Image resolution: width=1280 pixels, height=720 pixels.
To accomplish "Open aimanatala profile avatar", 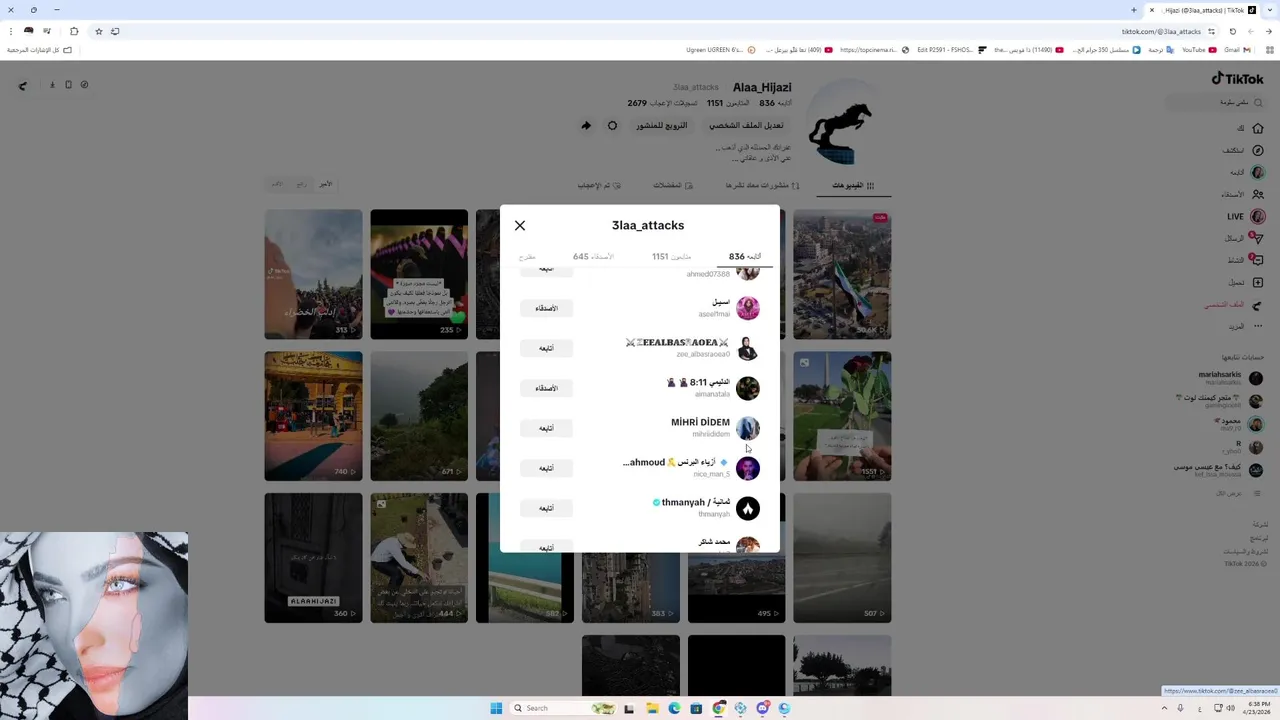I will pos(748,388).
